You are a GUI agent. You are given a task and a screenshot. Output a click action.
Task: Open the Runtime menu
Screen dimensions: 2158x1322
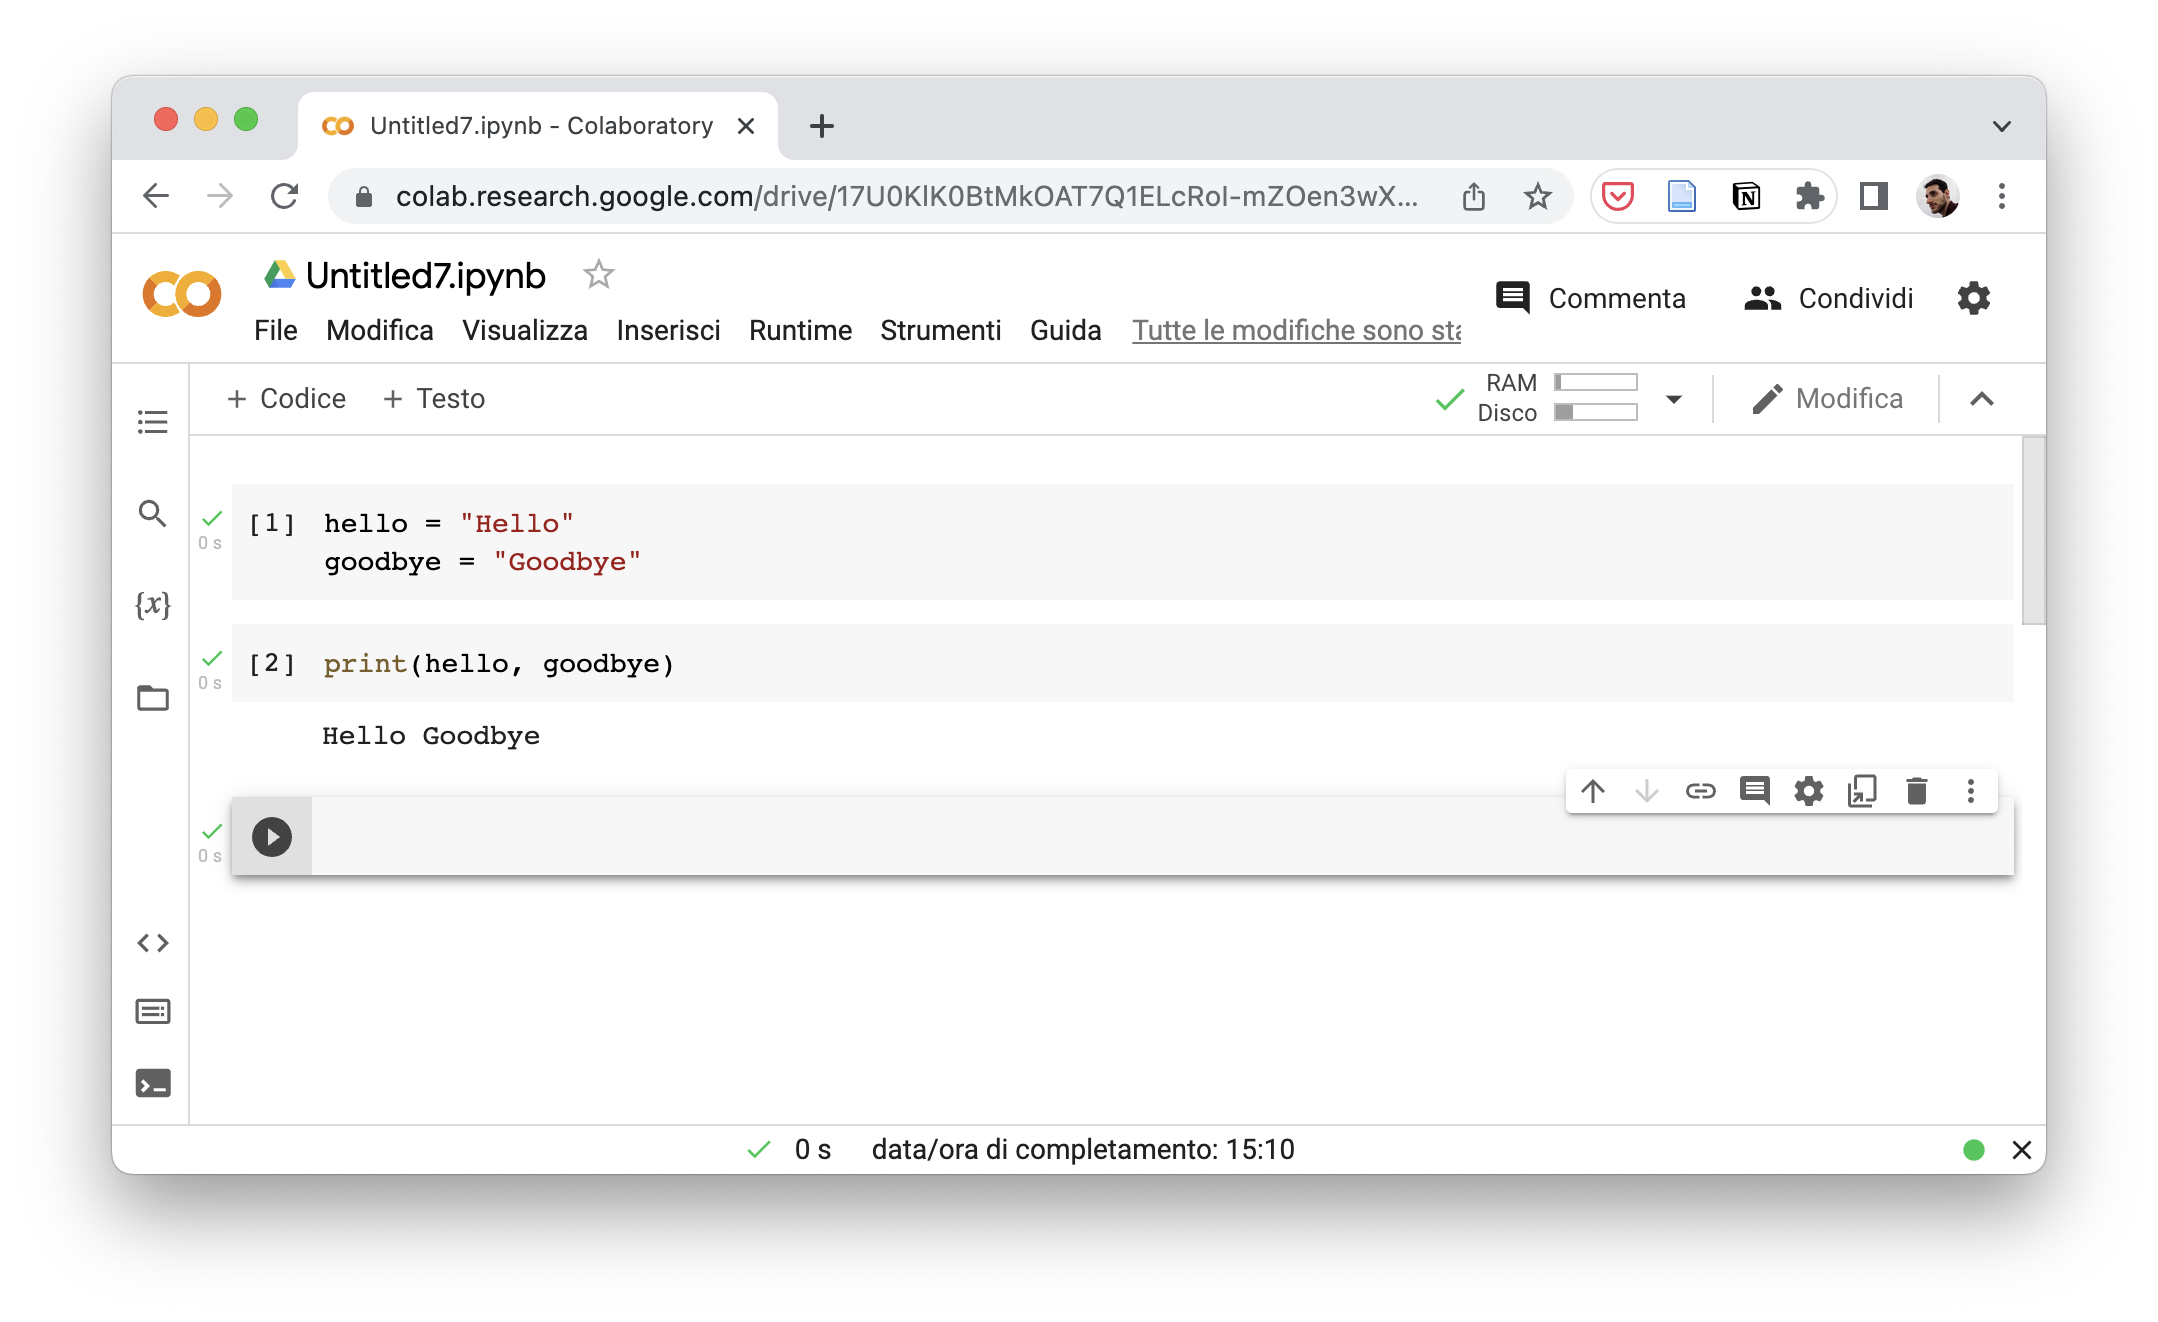pos(800,331)
